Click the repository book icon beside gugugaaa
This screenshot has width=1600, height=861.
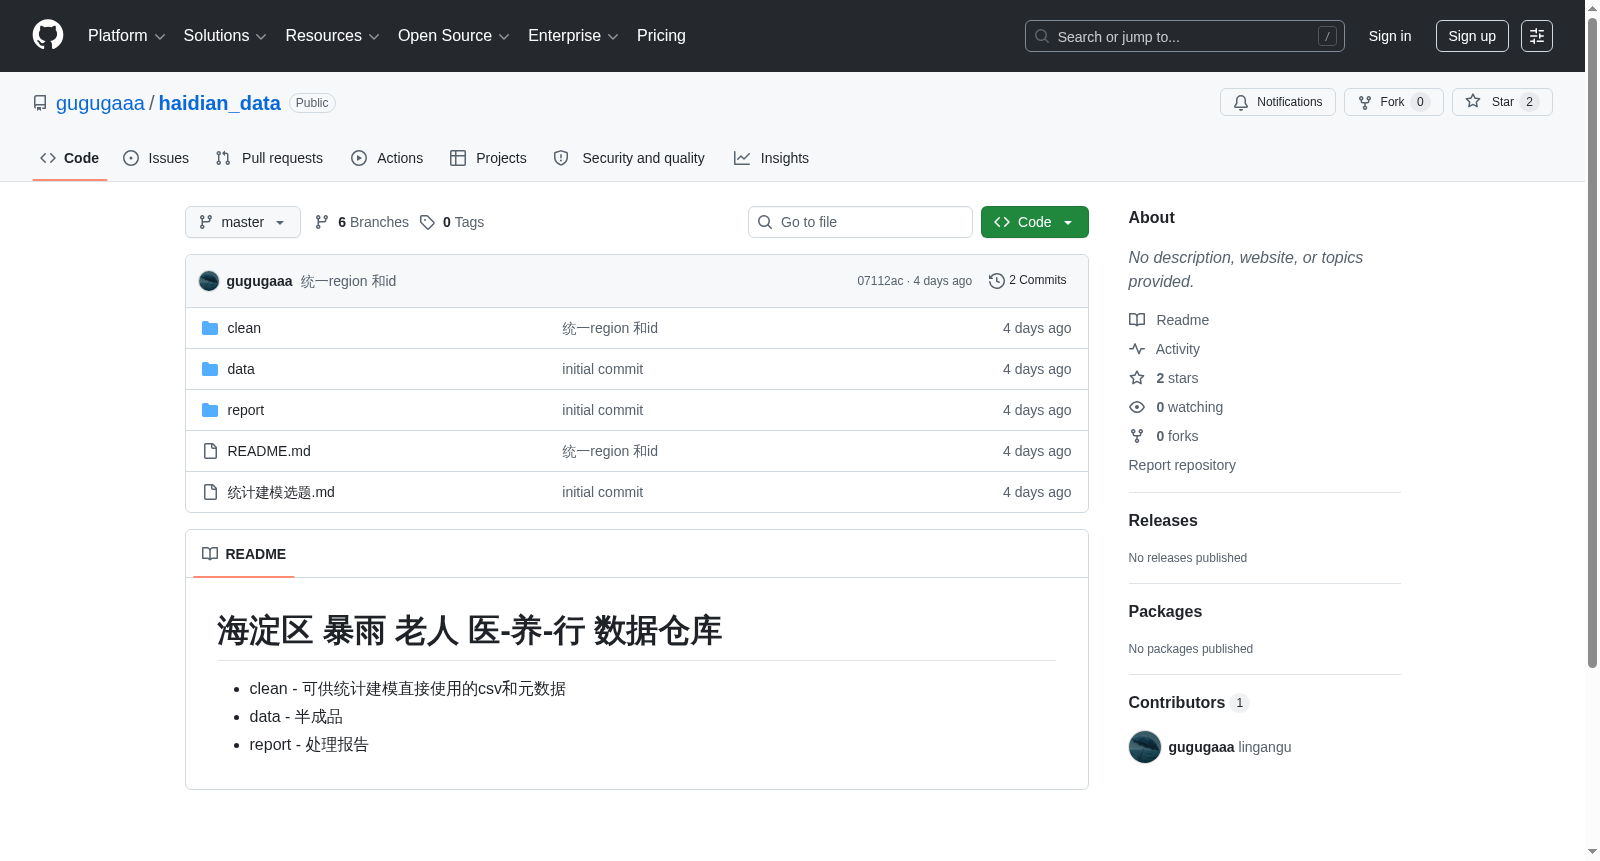40,103
